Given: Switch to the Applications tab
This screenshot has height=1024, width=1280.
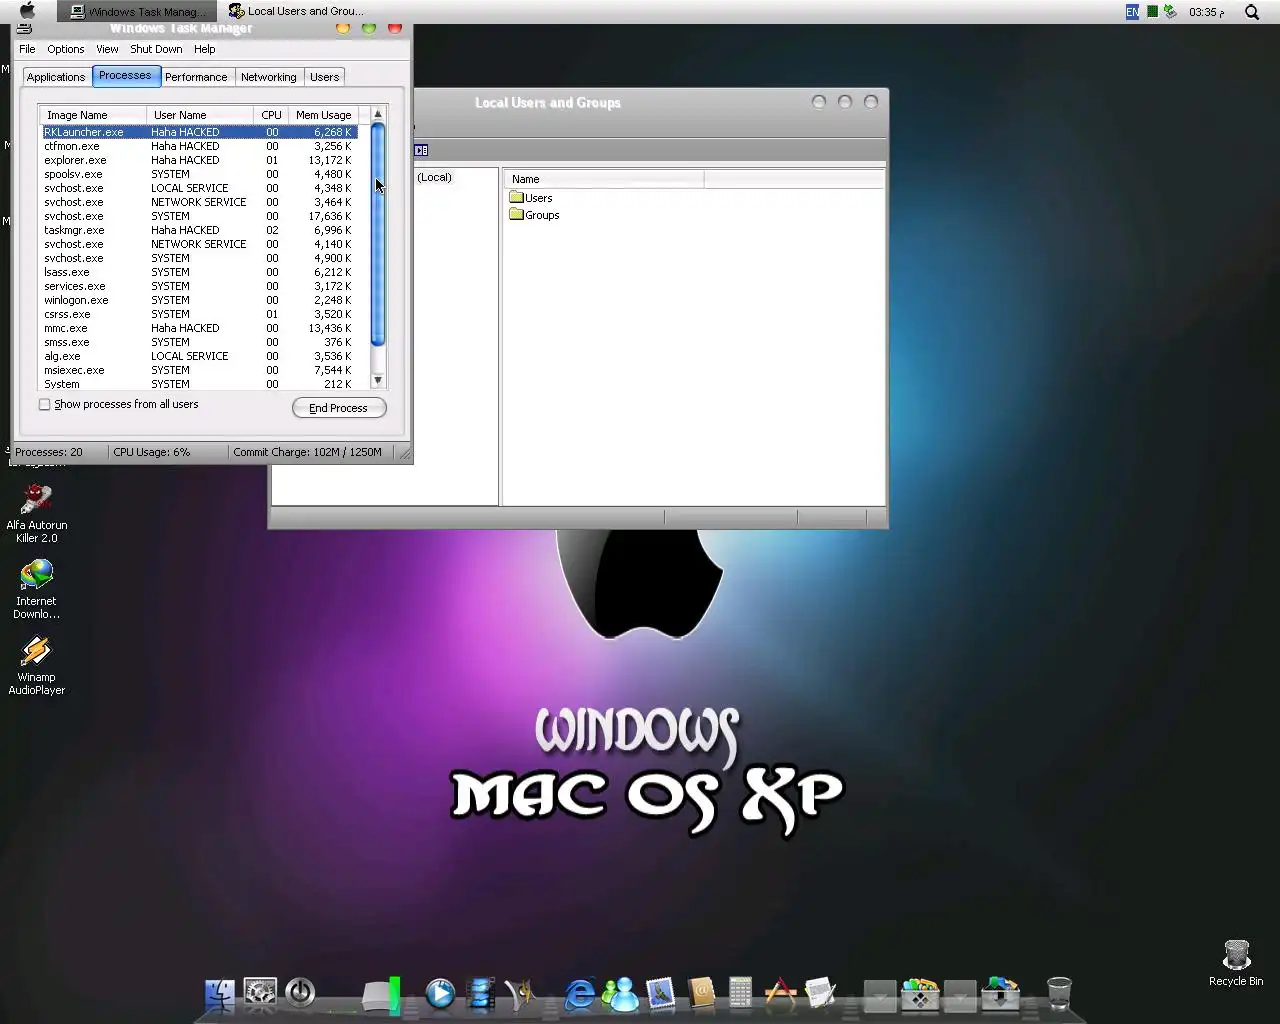Looking at the screenshot, I should (56, 77).
